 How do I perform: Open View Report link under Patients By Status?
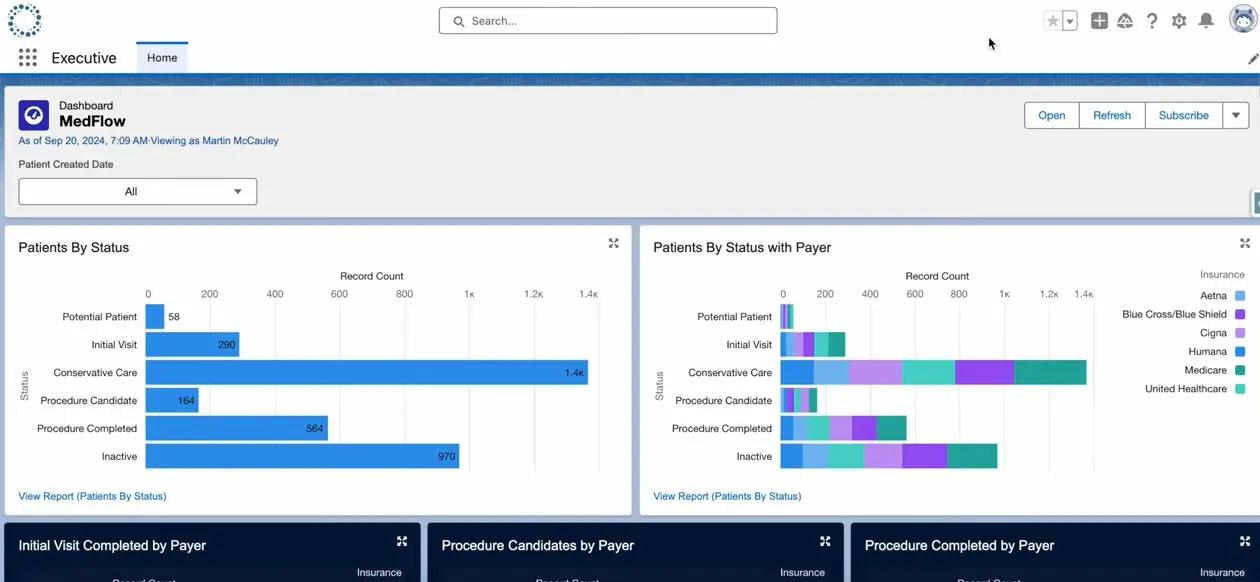[x=92, y=496]
